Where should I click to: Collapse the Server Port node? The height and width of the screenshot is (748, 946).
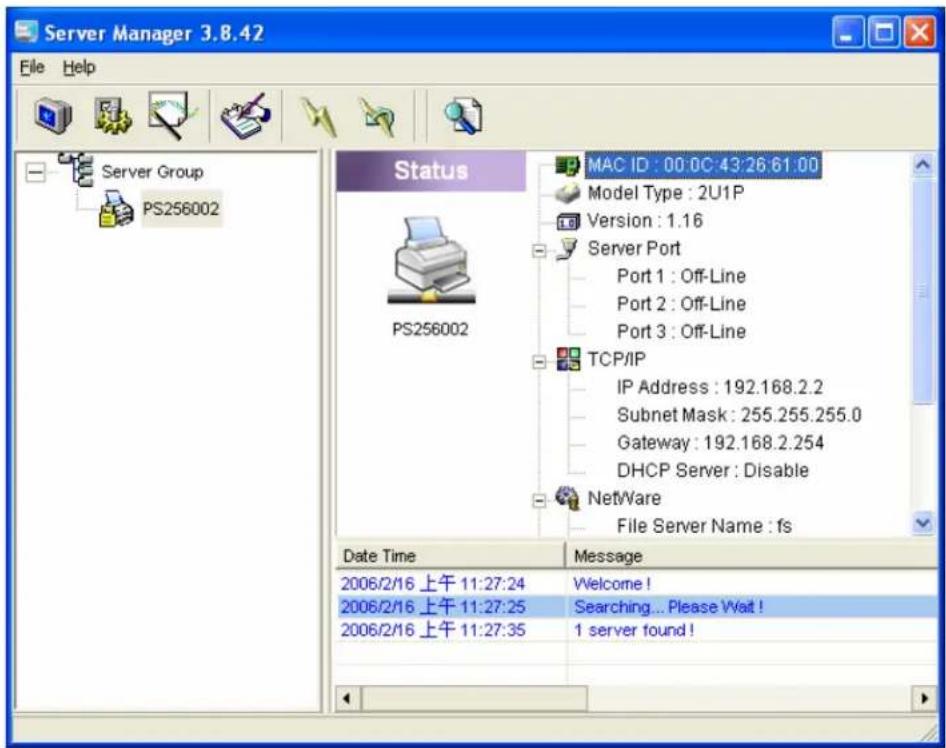pos(539,250)
